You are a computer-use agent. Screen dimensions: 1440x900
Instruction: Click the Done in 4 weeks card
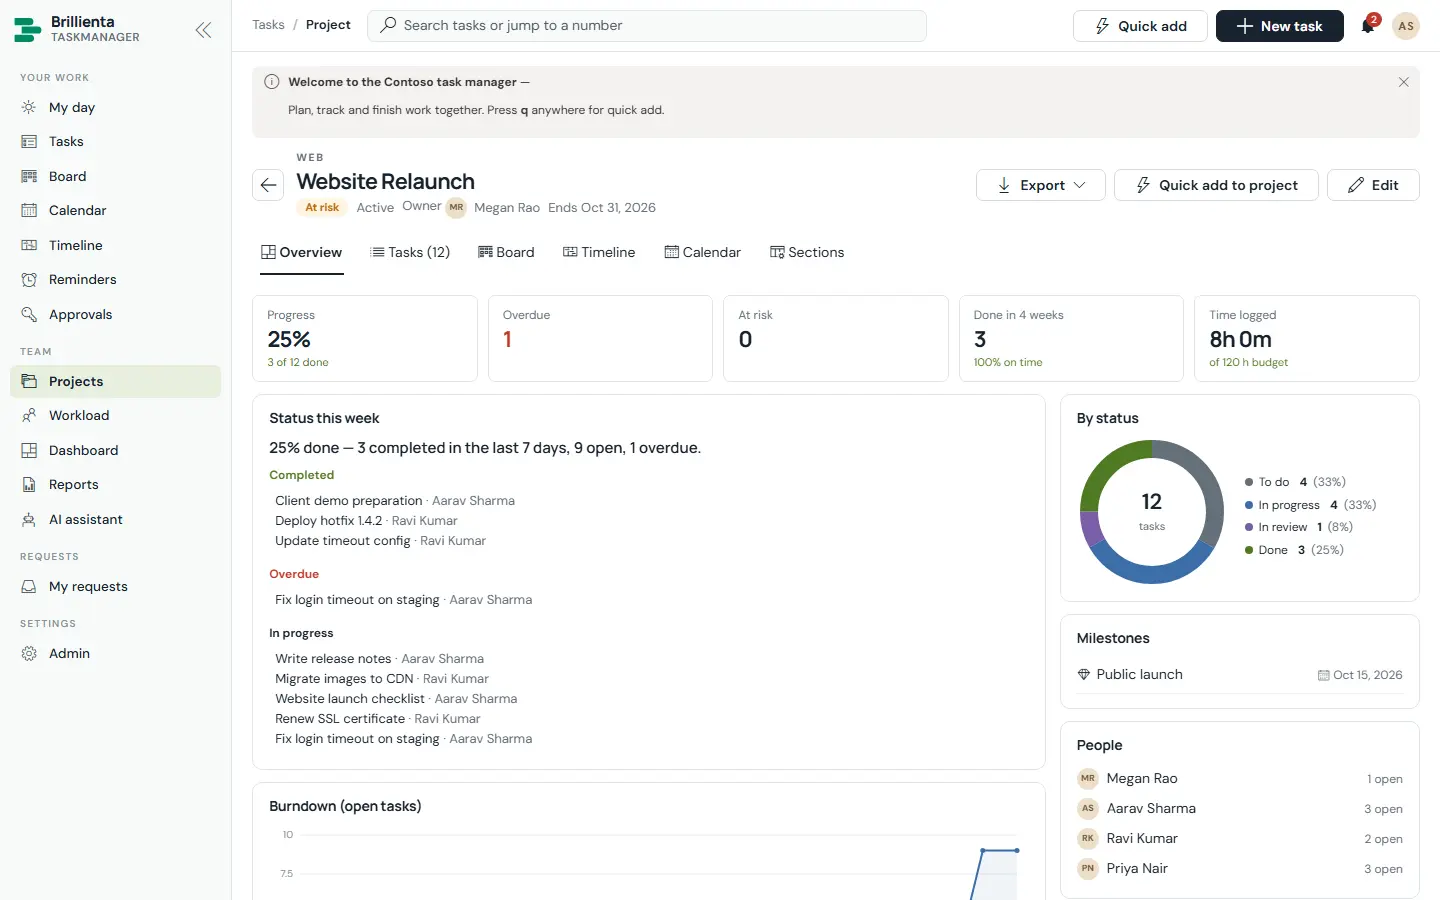tap(1071, 338)
